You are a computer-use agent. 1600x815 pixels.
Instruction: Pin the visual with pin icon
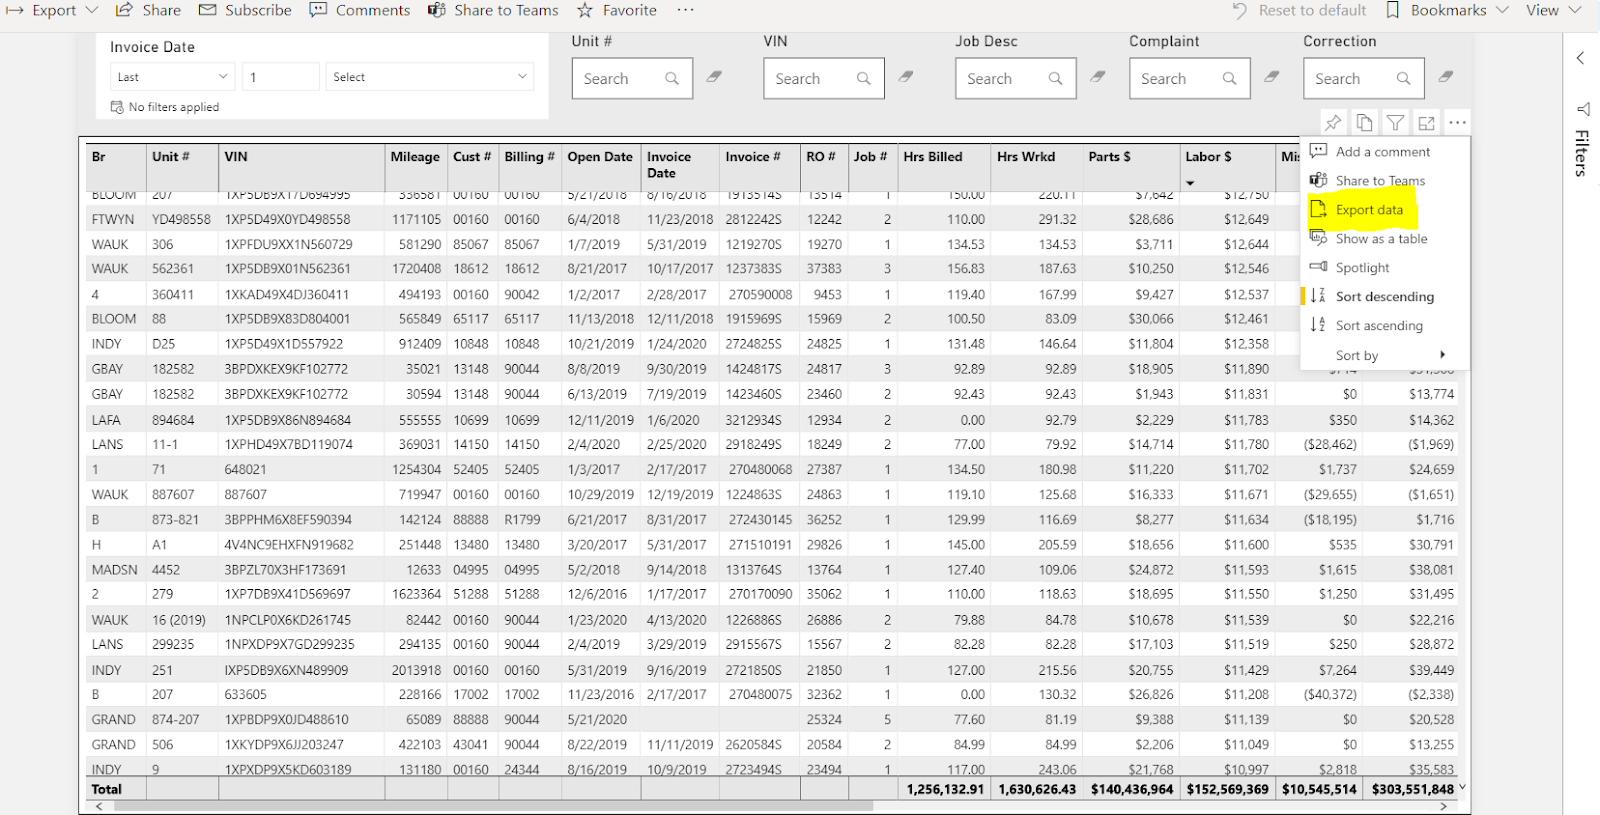click(1333, 123)
